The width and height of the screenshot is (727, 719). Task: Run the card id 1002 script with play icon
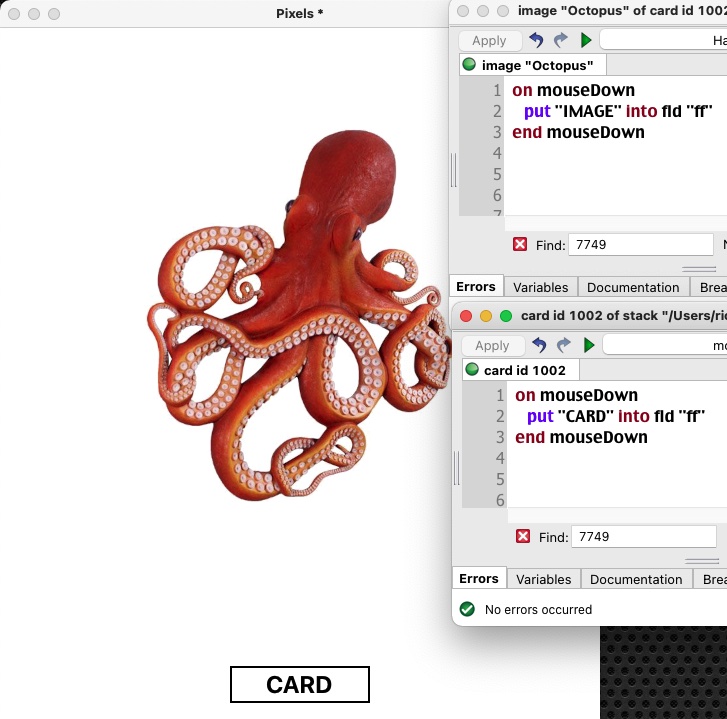589,345
